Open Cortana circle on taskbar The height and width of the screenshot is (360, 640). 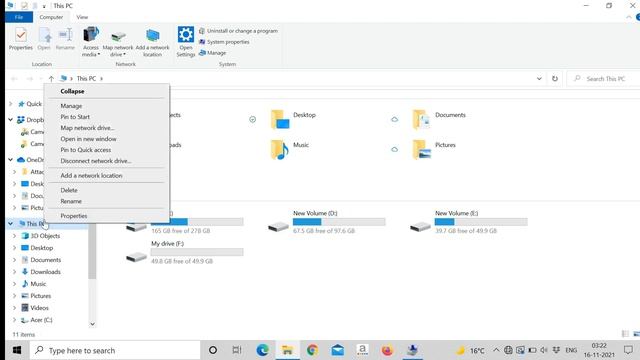point(213,350)
